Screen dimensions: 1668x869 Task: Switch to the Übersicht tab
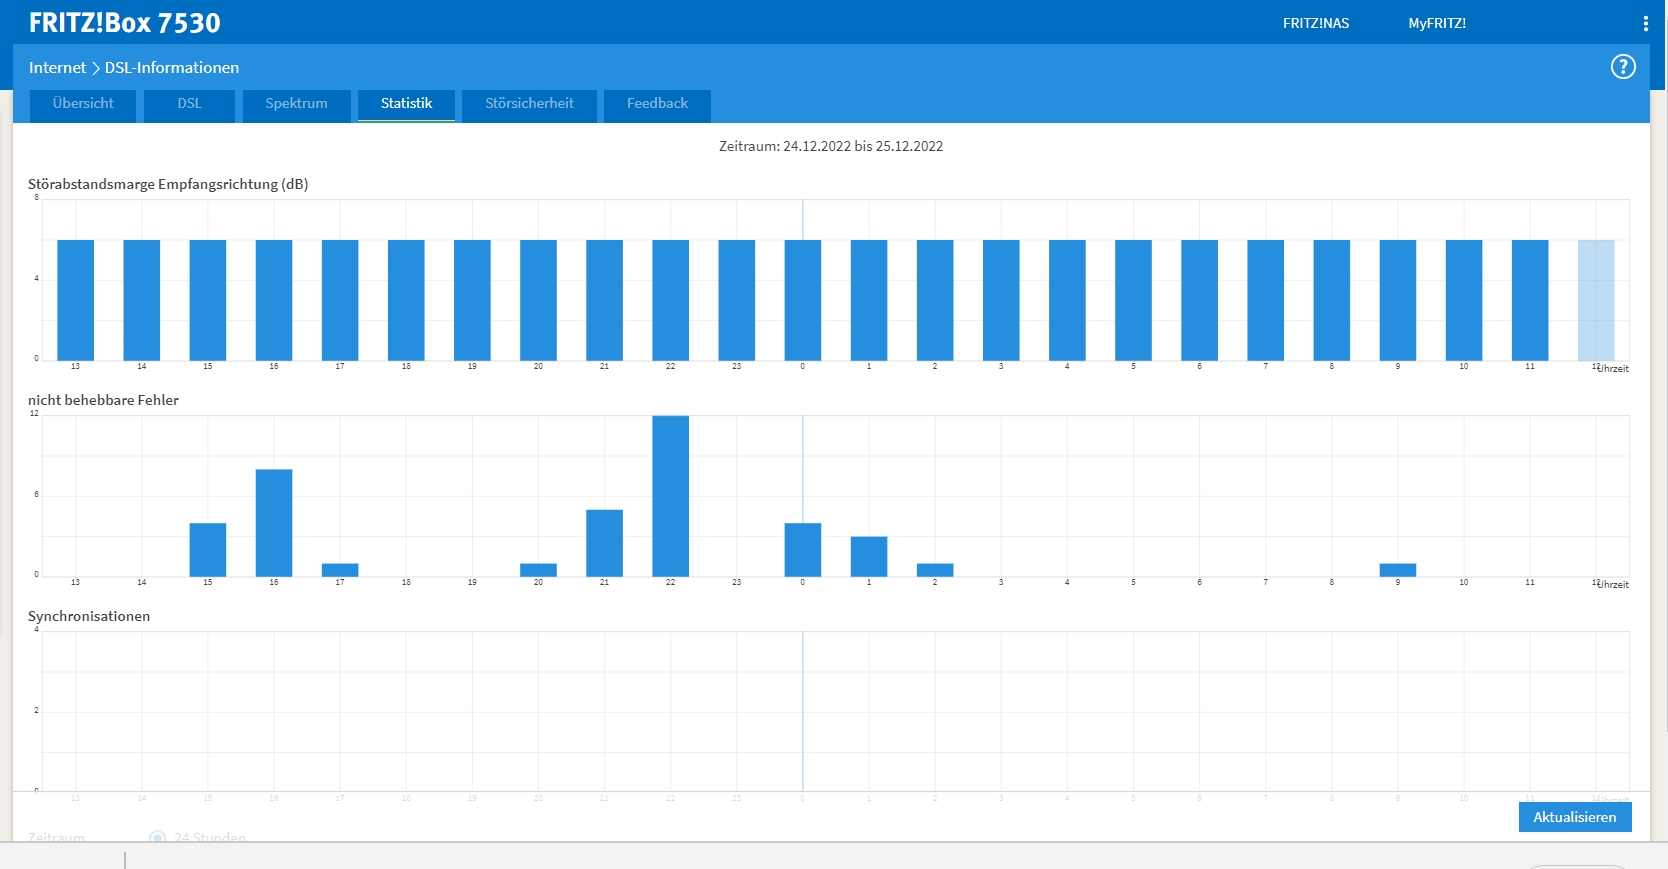click(x=83, y=104)
